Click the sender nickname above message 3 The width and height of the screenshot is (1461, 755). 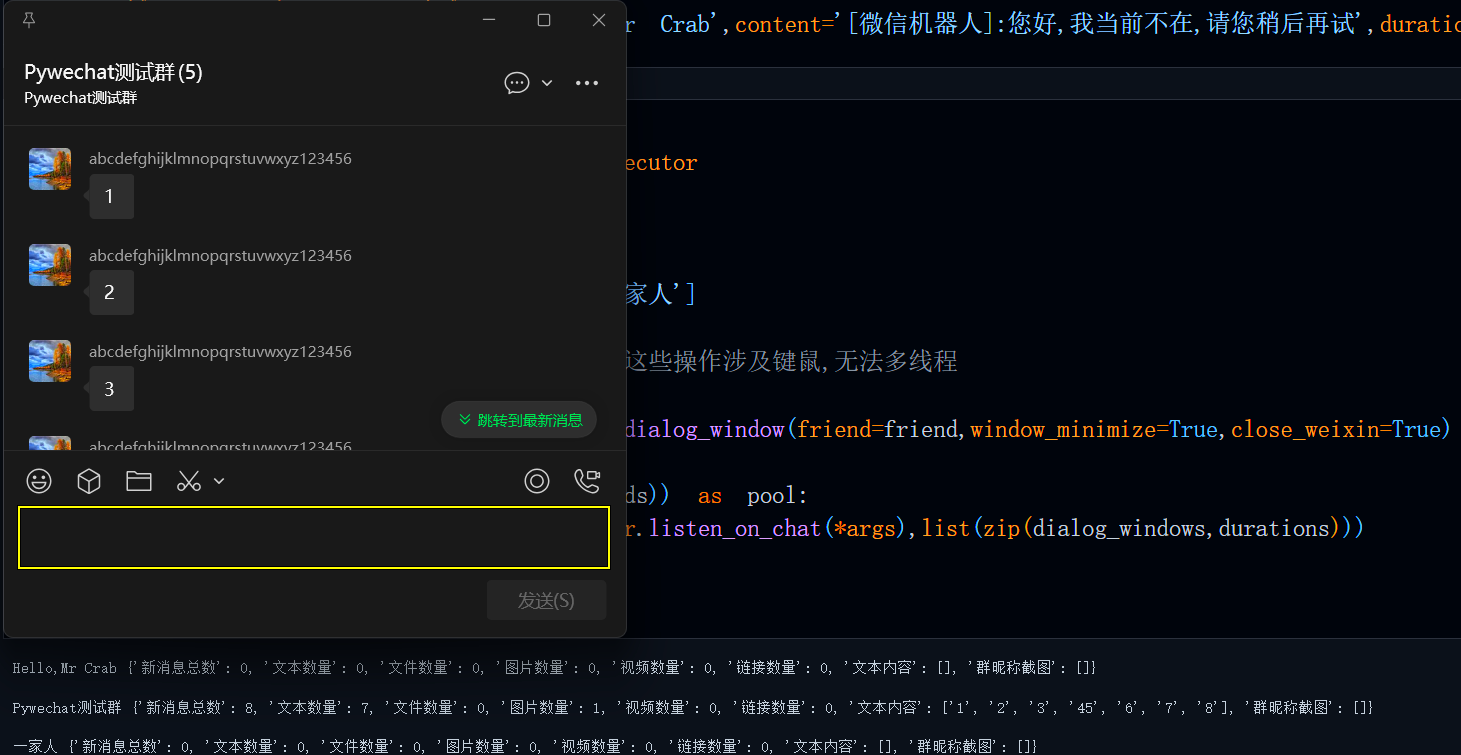point(220,351)
